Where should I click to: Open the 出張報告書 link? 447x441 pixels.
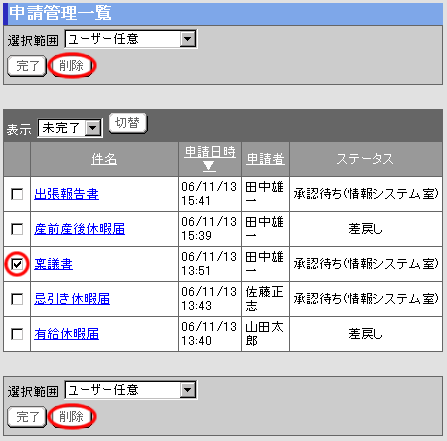66,194
